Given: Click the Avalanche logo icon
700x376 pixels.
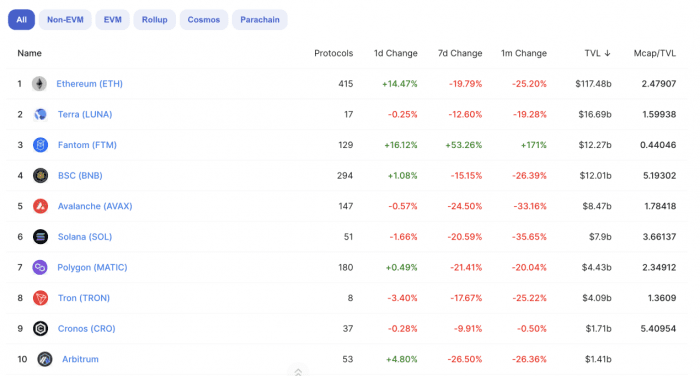Looking at the screenshot, I should (40, 206).
